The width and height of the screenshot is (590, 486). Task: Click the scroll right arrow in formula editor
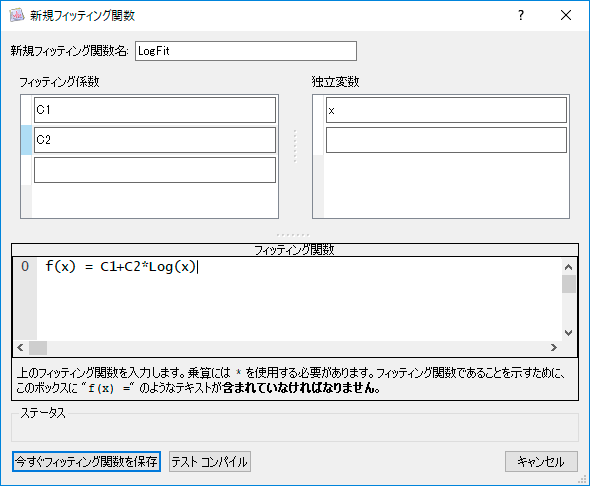pos(554,348)
